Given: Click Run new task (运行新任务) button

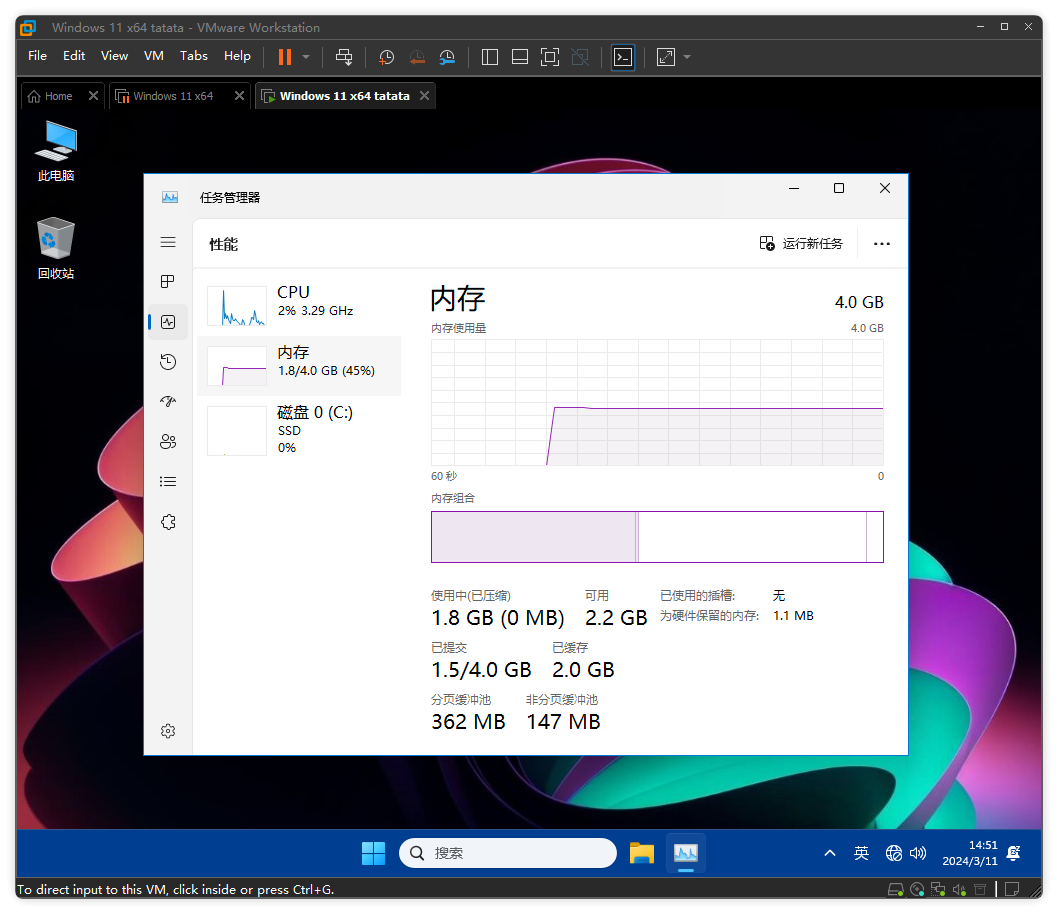Looking at the screenshot, I should click(x=801, y=243).
